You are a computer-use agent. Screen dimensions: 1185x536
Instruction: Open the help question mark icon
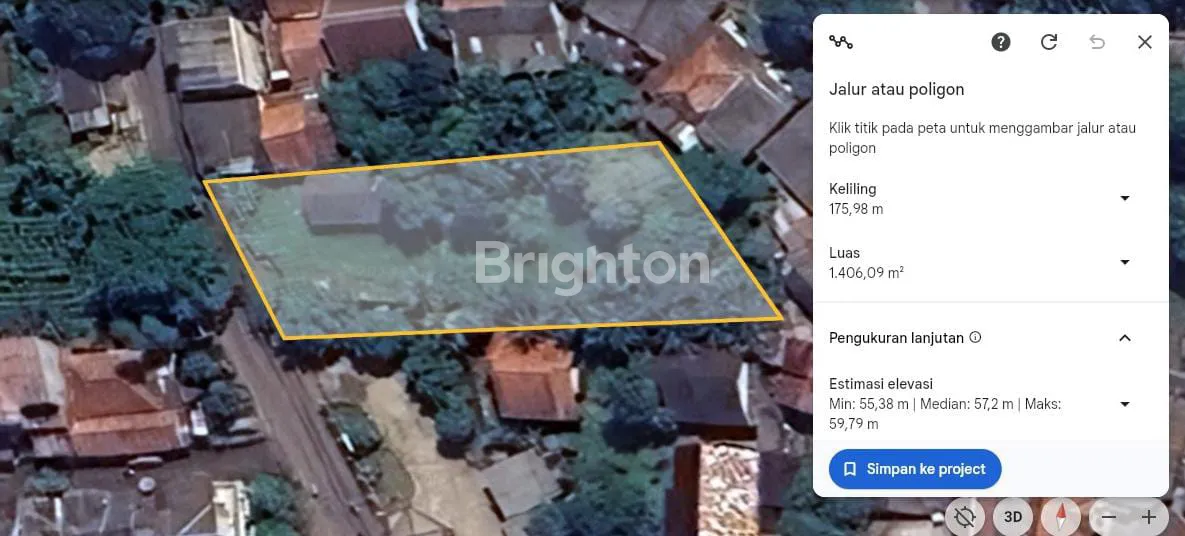point(1001,42)
